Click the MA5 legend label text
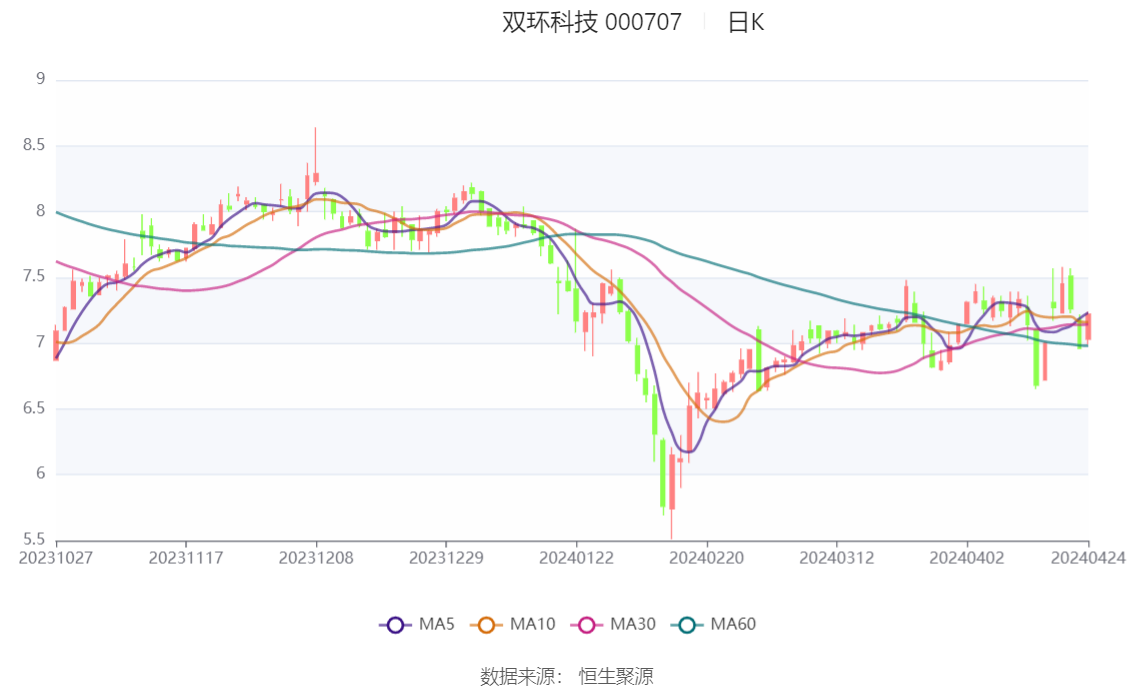 (437, 625)
